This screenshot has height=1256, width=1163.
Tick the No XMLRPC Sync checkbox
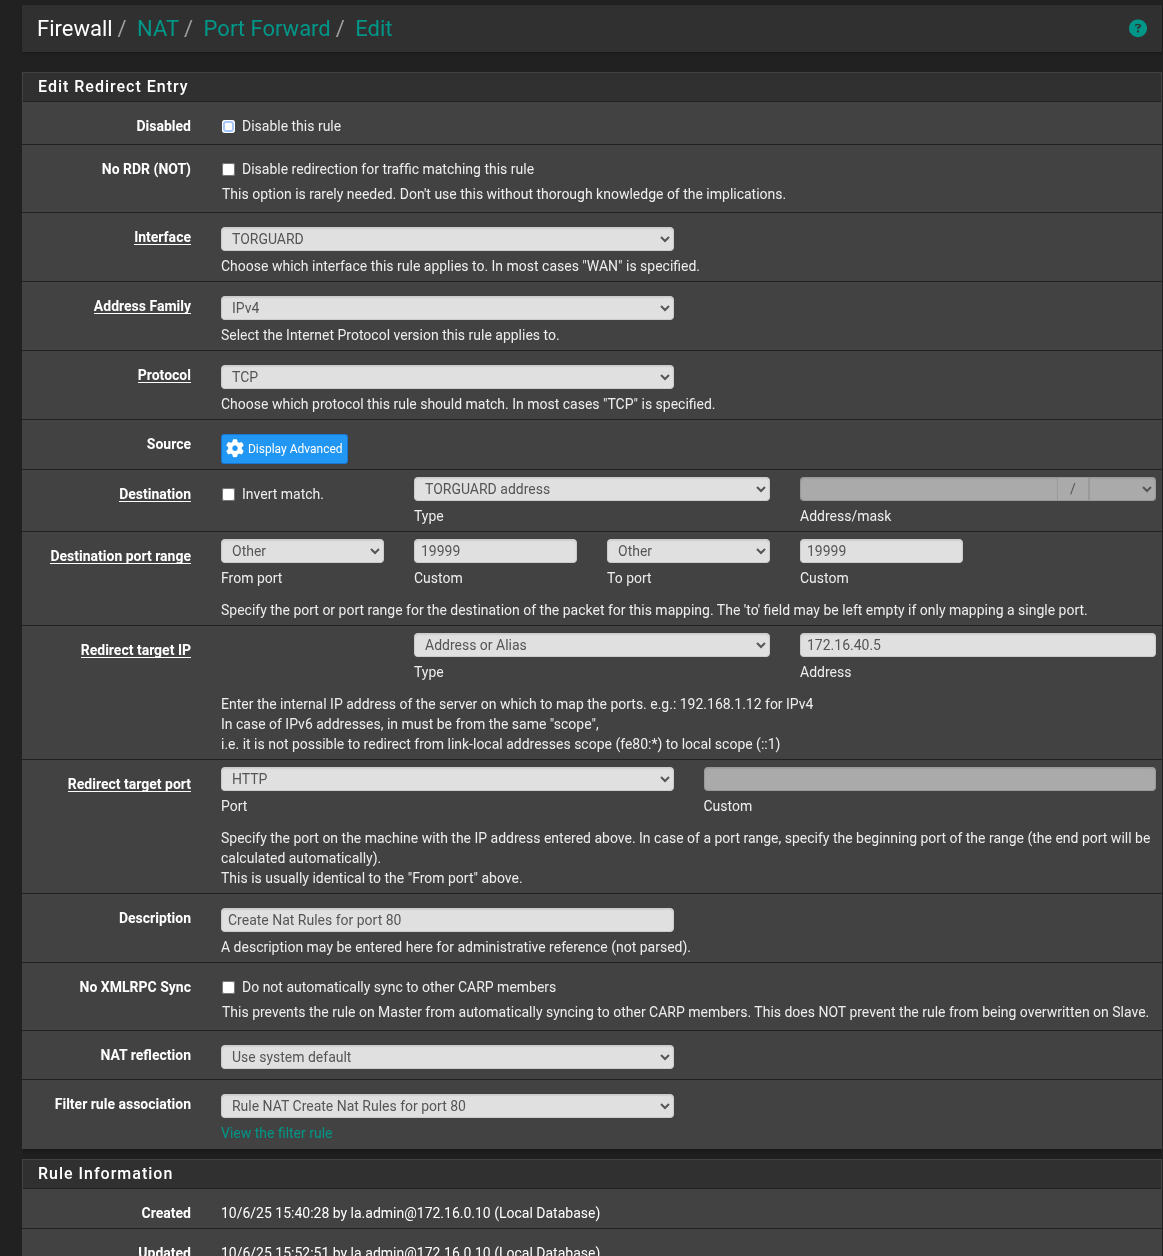[x=228, y=988]
